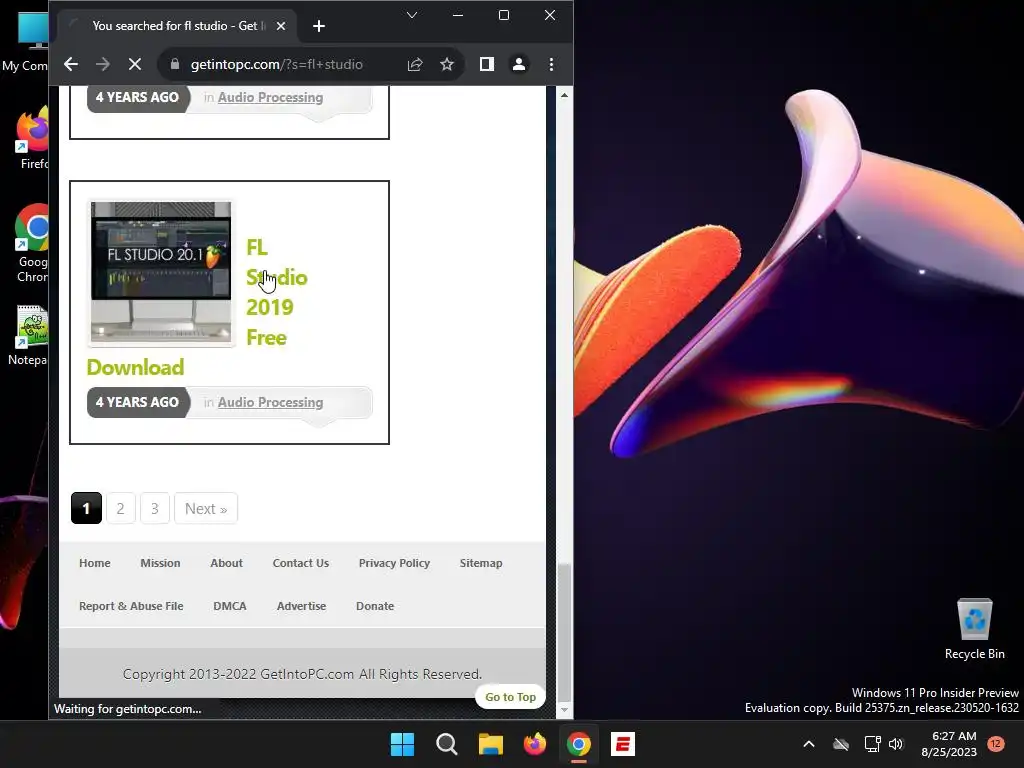Launch Firefox from the taskbar
1024x768 pixels.
(x=535, y=744)
